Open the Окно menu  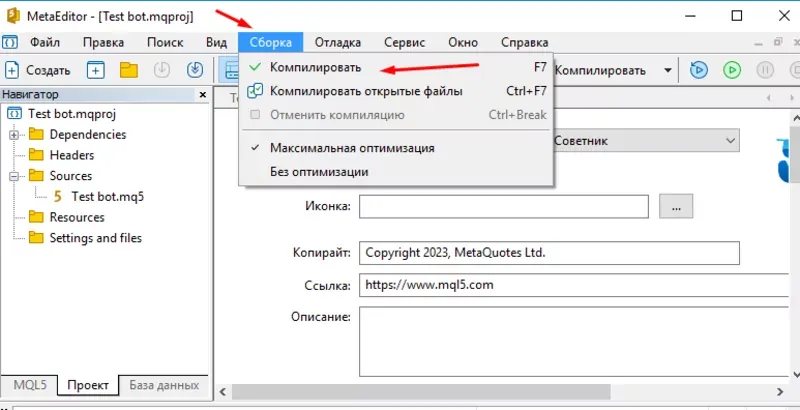pyautogui.click(x=463, y=42)
